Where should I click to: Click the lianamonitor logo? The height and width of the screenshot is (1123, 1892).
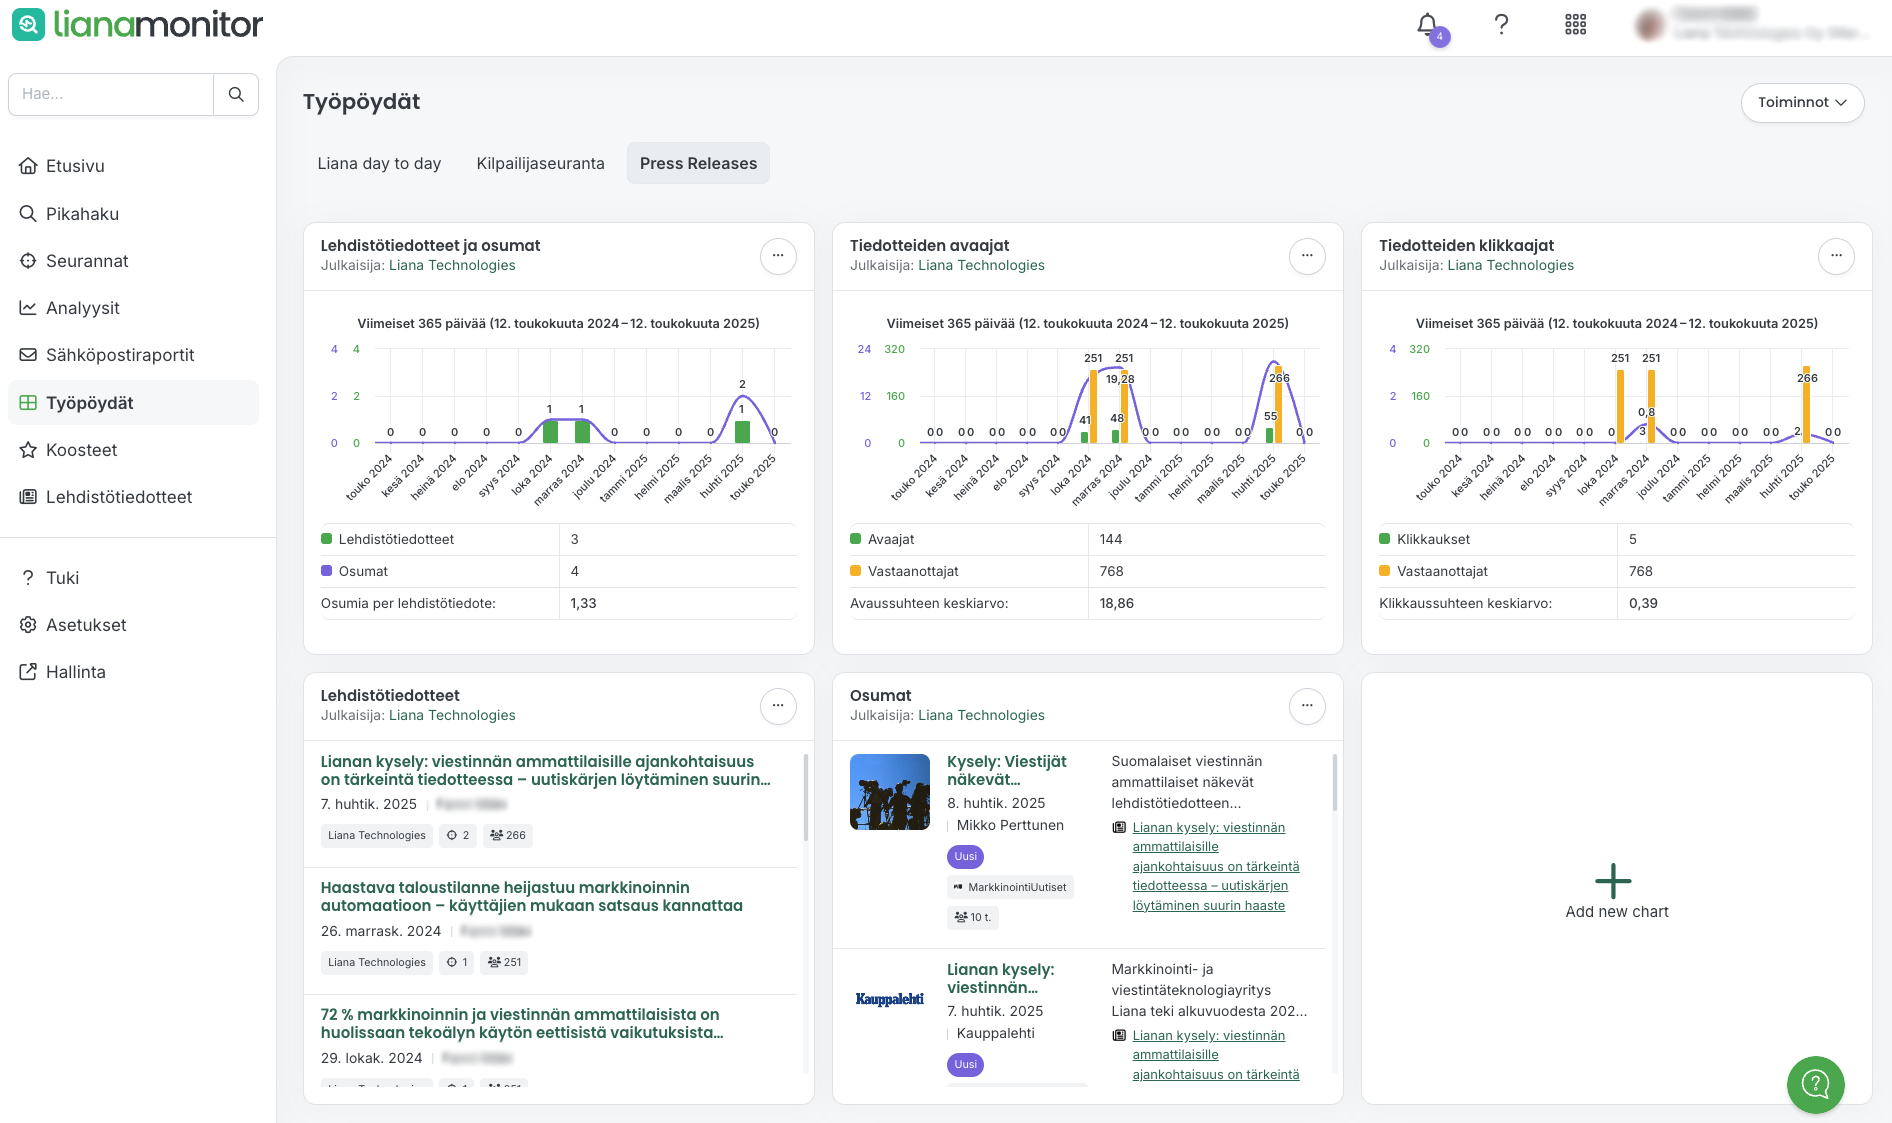138,24
